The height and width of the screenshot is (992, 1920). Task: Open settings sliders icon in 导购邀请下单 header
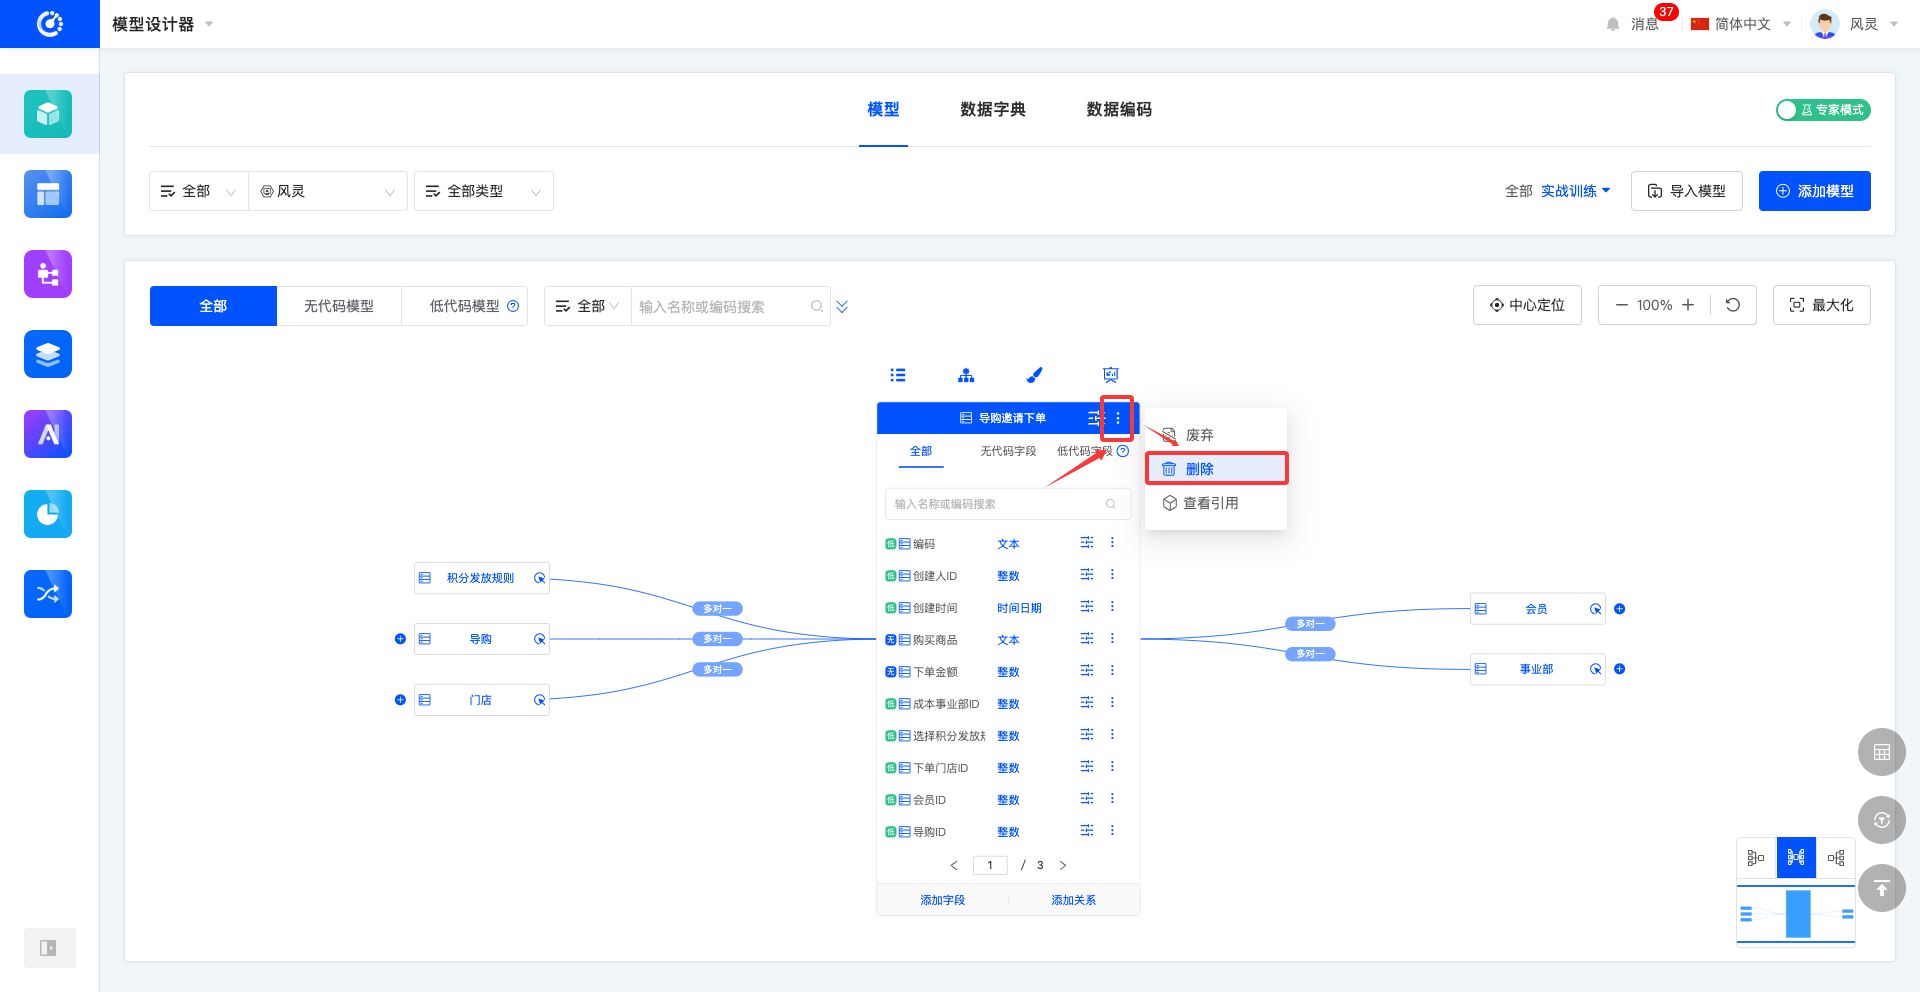coord(1094,418)
